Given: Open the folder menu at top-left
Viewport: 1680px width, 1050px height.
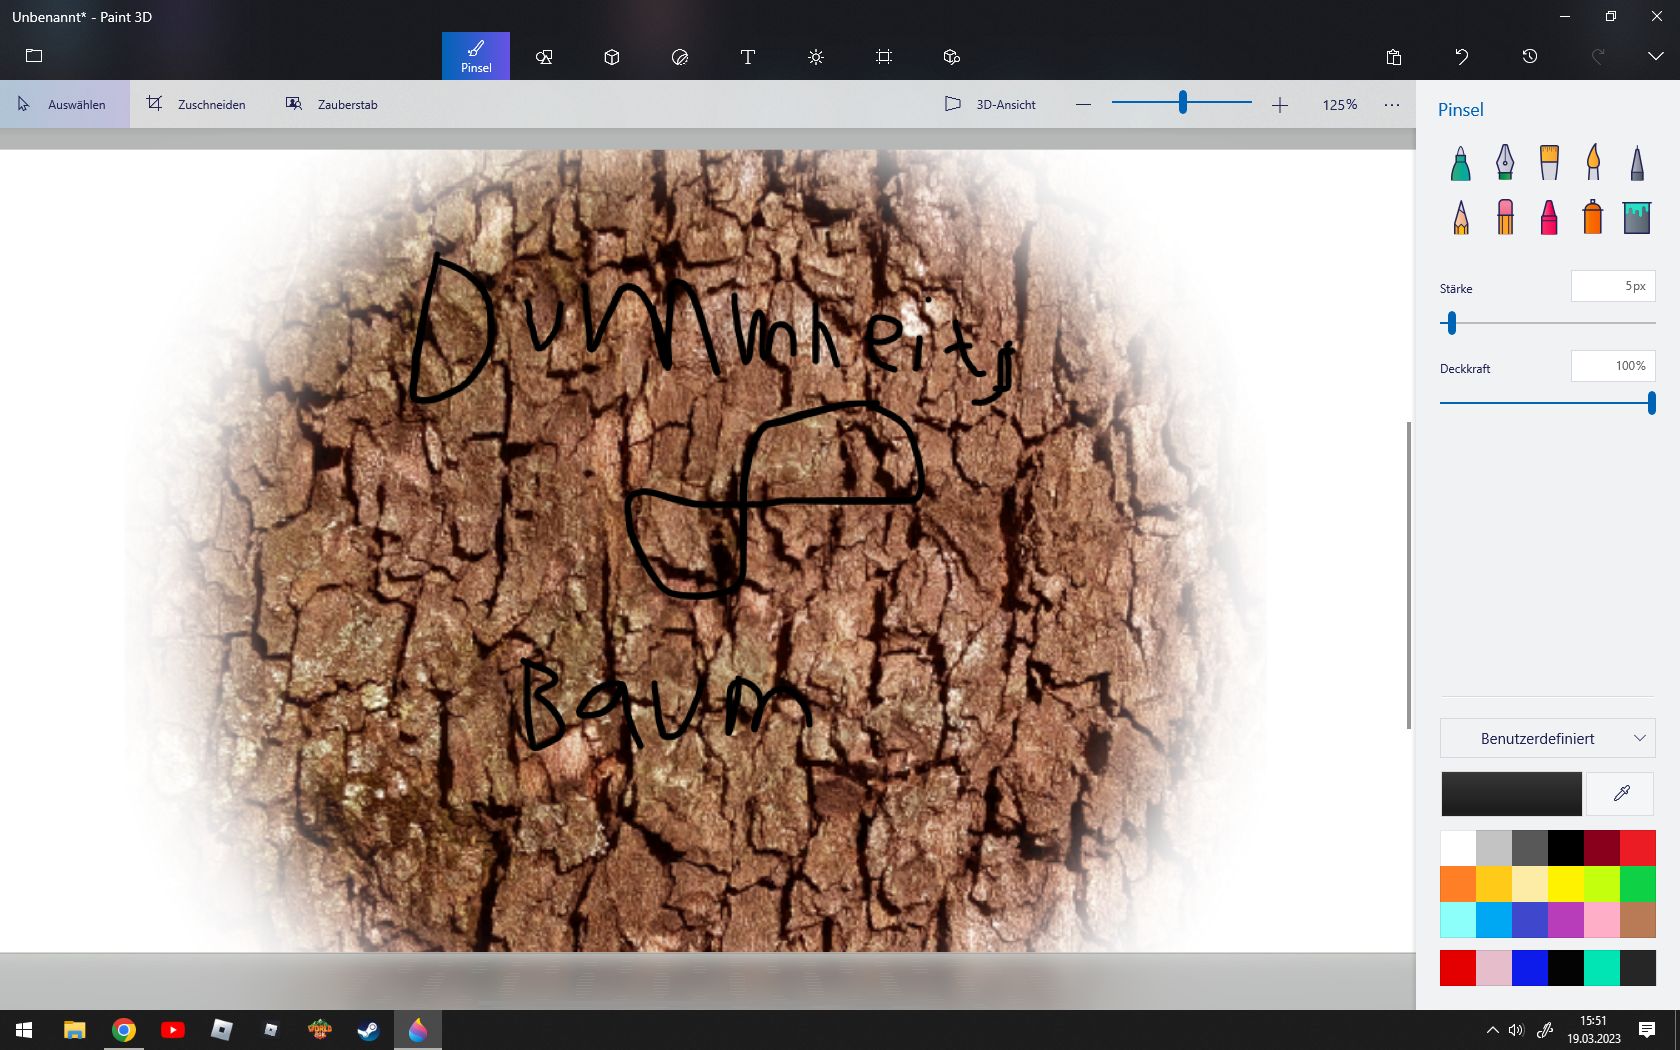Looking at the screenshot, I should 34,57.
